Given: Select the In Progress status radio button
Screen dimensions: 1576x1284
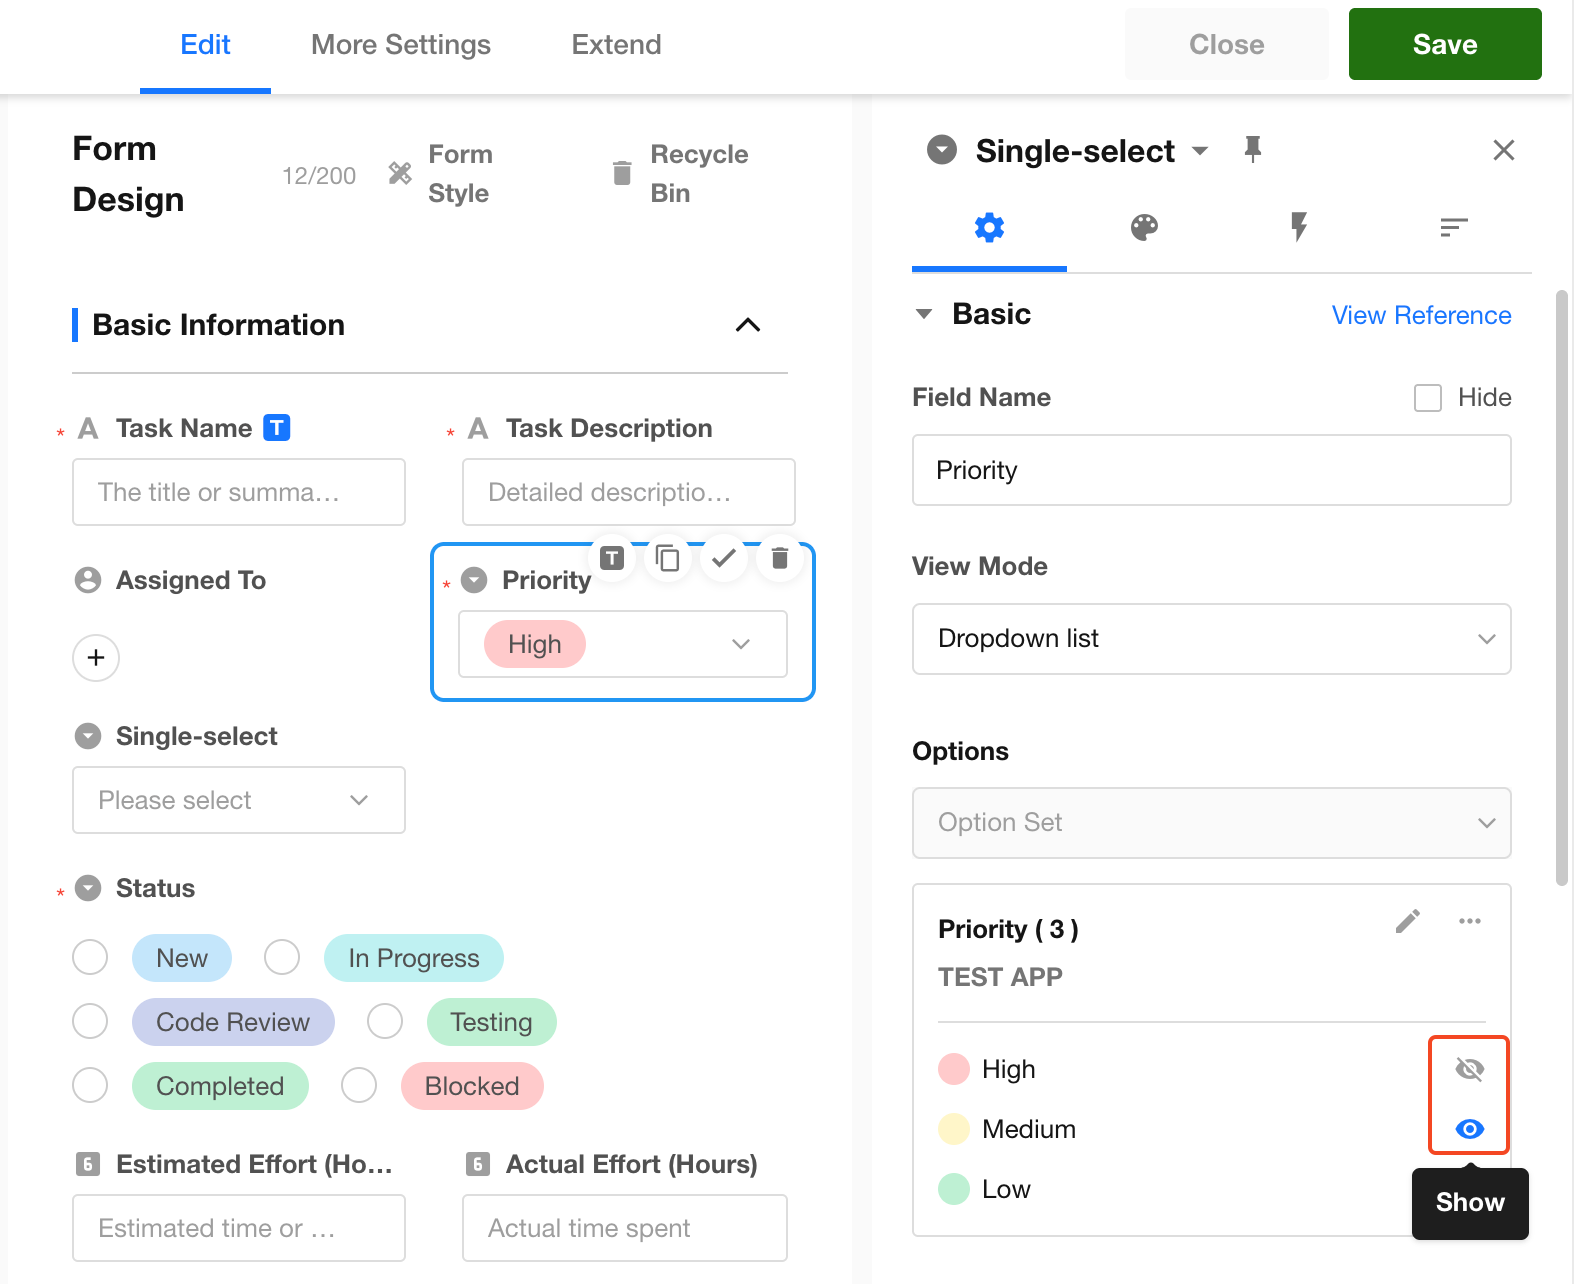Looking at the screenshot, I should coord(282,957).
